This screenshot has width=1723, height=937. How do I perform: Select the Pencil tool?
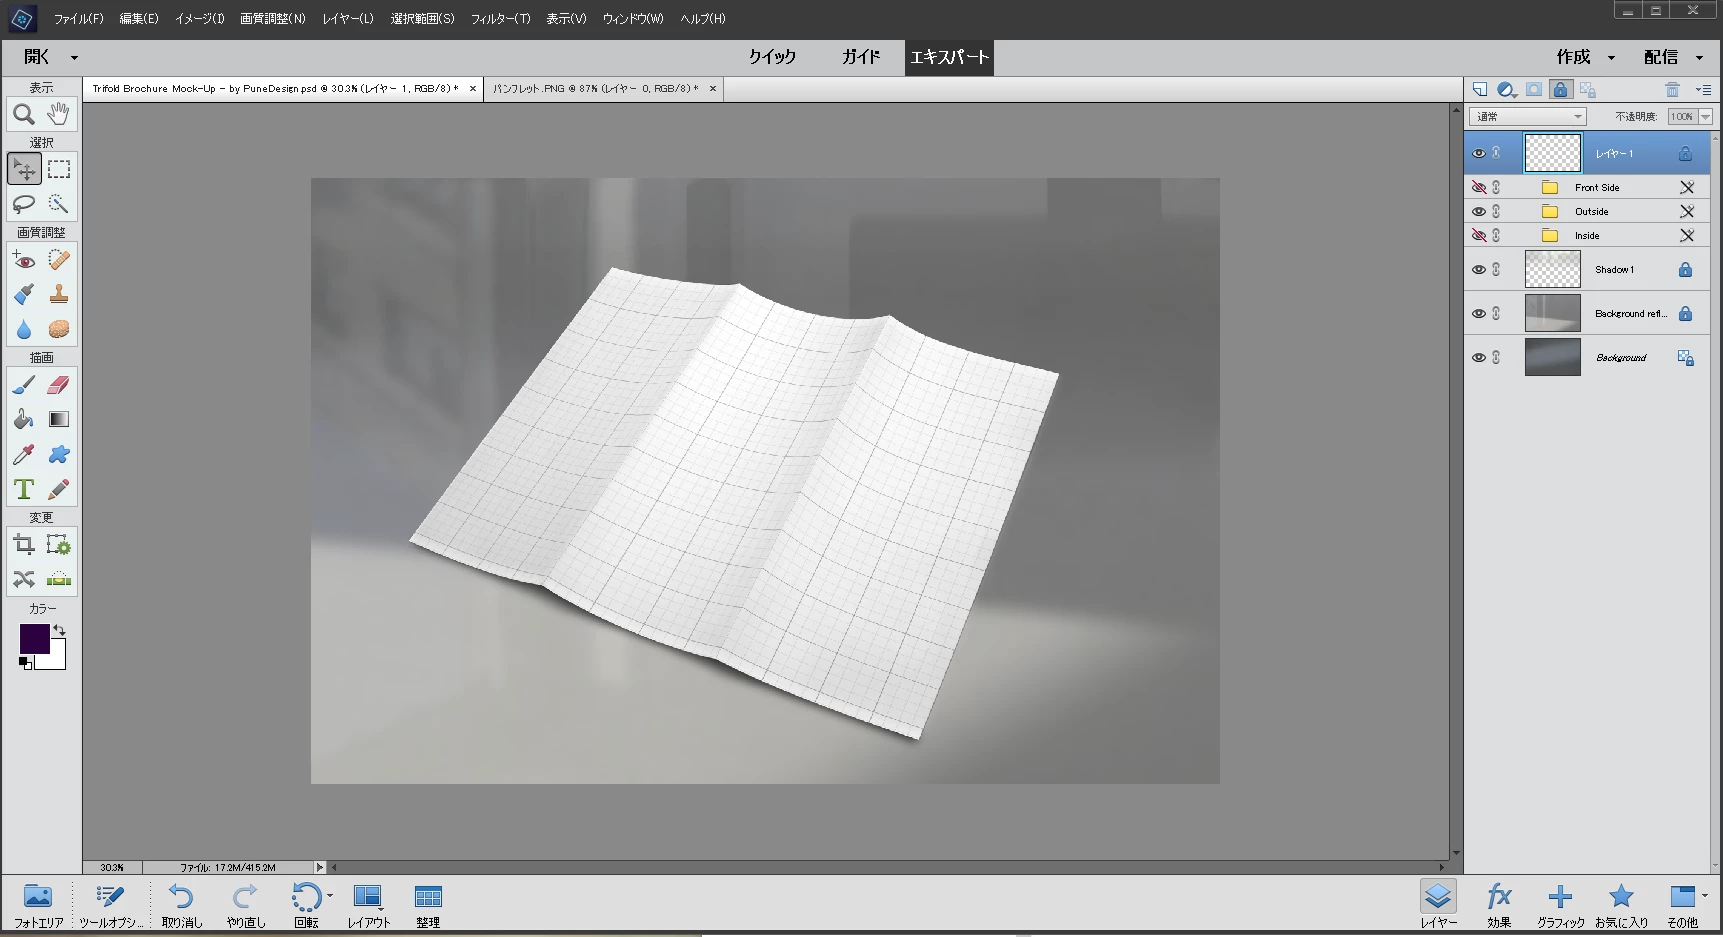pyautogui.click(x=59, y=489)
